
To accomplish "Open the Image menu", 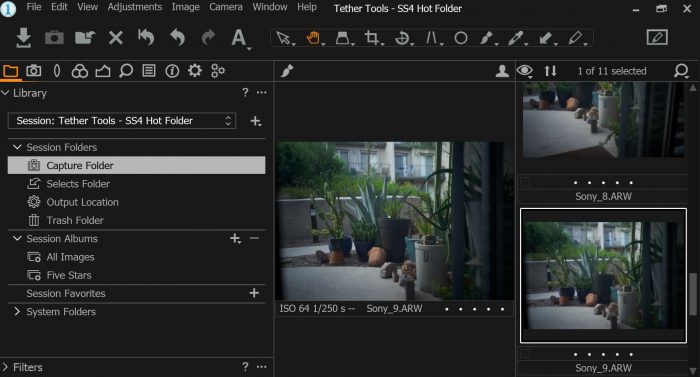I will [186, 7].
